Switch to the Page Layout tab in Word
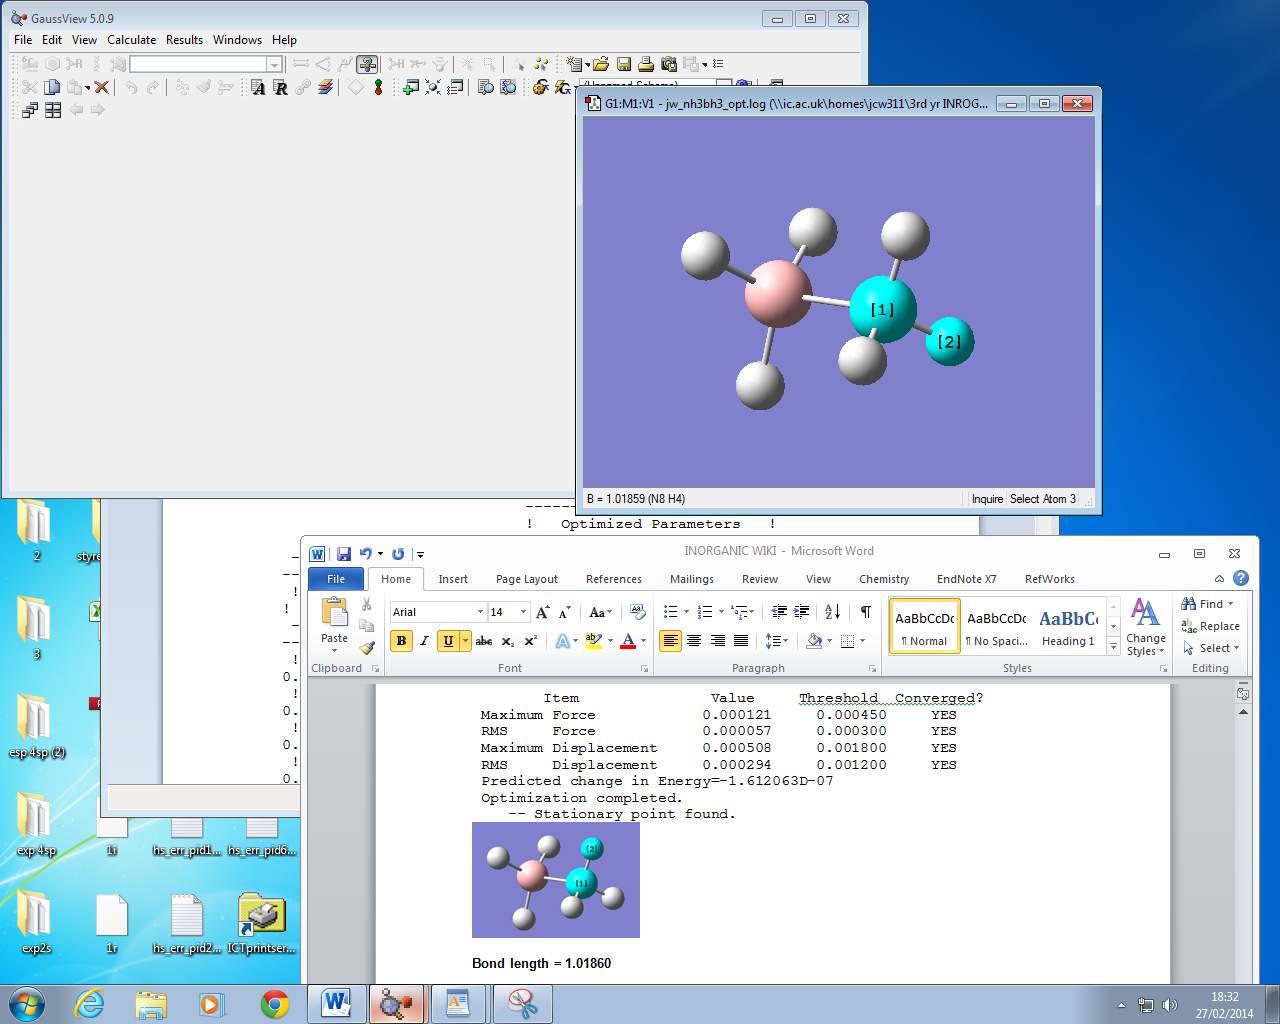 [527, 579]
